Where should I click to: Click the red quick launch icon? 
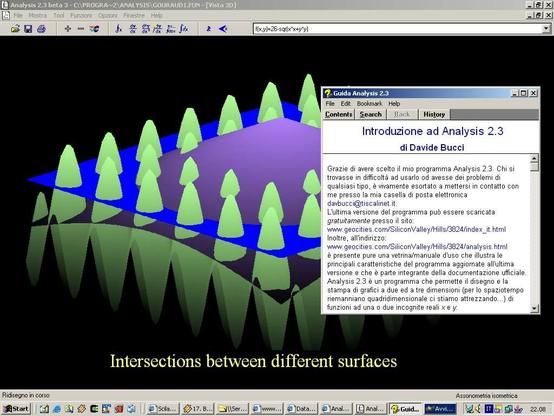pyautogui.click(x=119, y=409)
